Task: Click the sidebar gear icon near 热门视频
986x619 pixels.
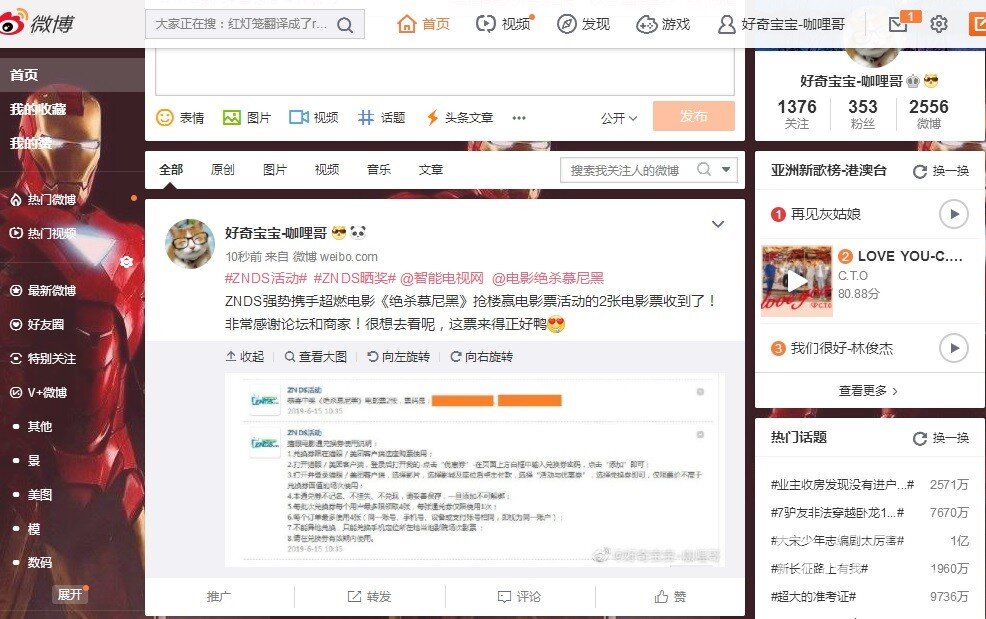Action: click(x=126, y=262)
